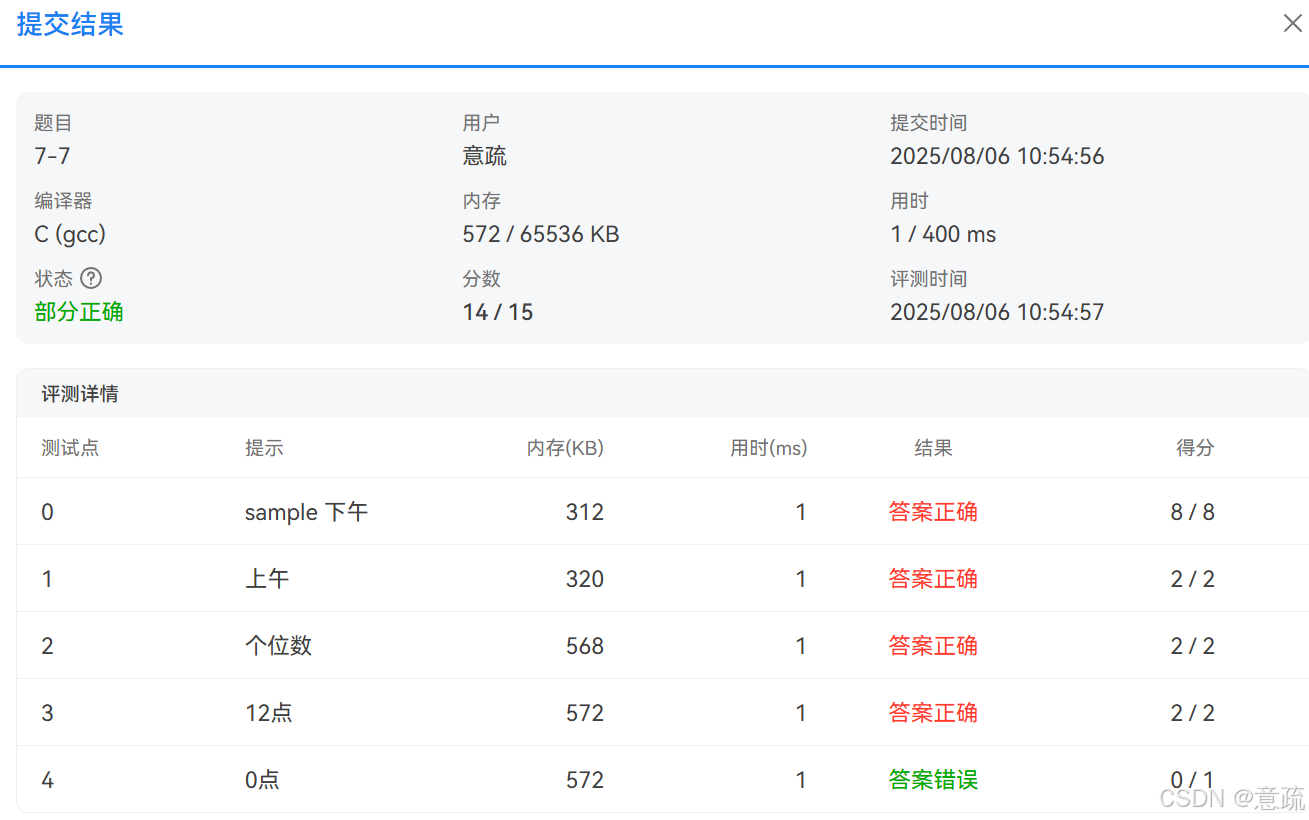Click the 用时(ms) column header
The image size is (1309, 820).
click(x=768, y=448)
